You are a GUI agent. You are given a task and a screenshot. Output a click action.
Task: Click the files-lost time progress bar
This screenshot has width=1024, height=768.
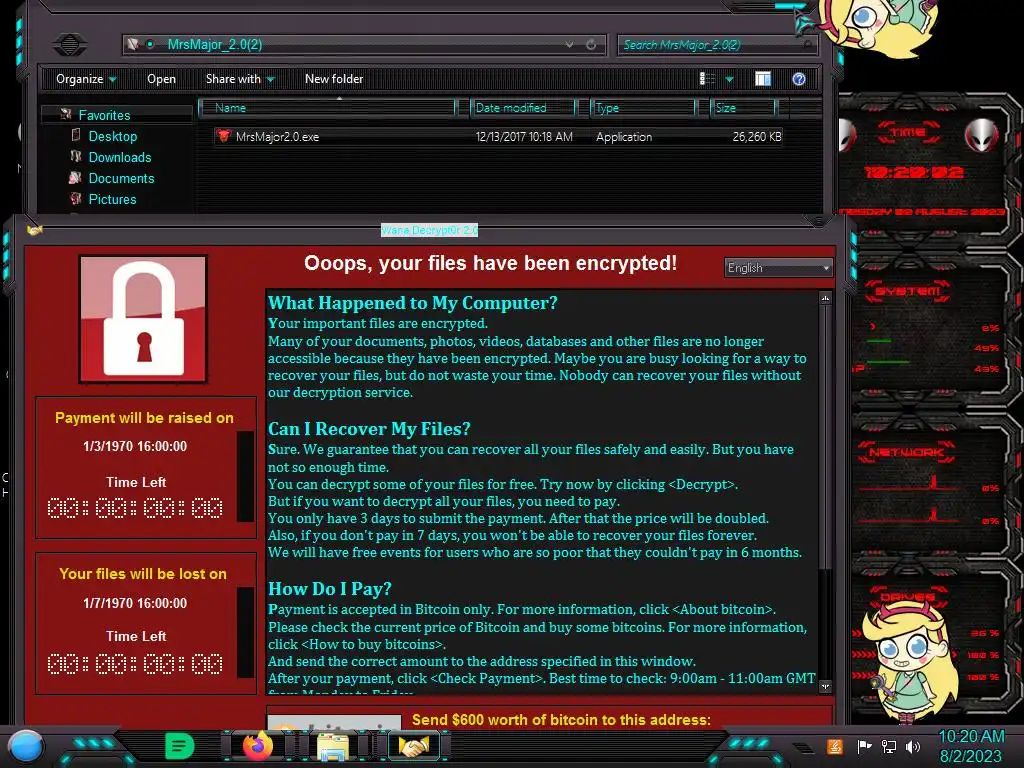pos(246,632)
